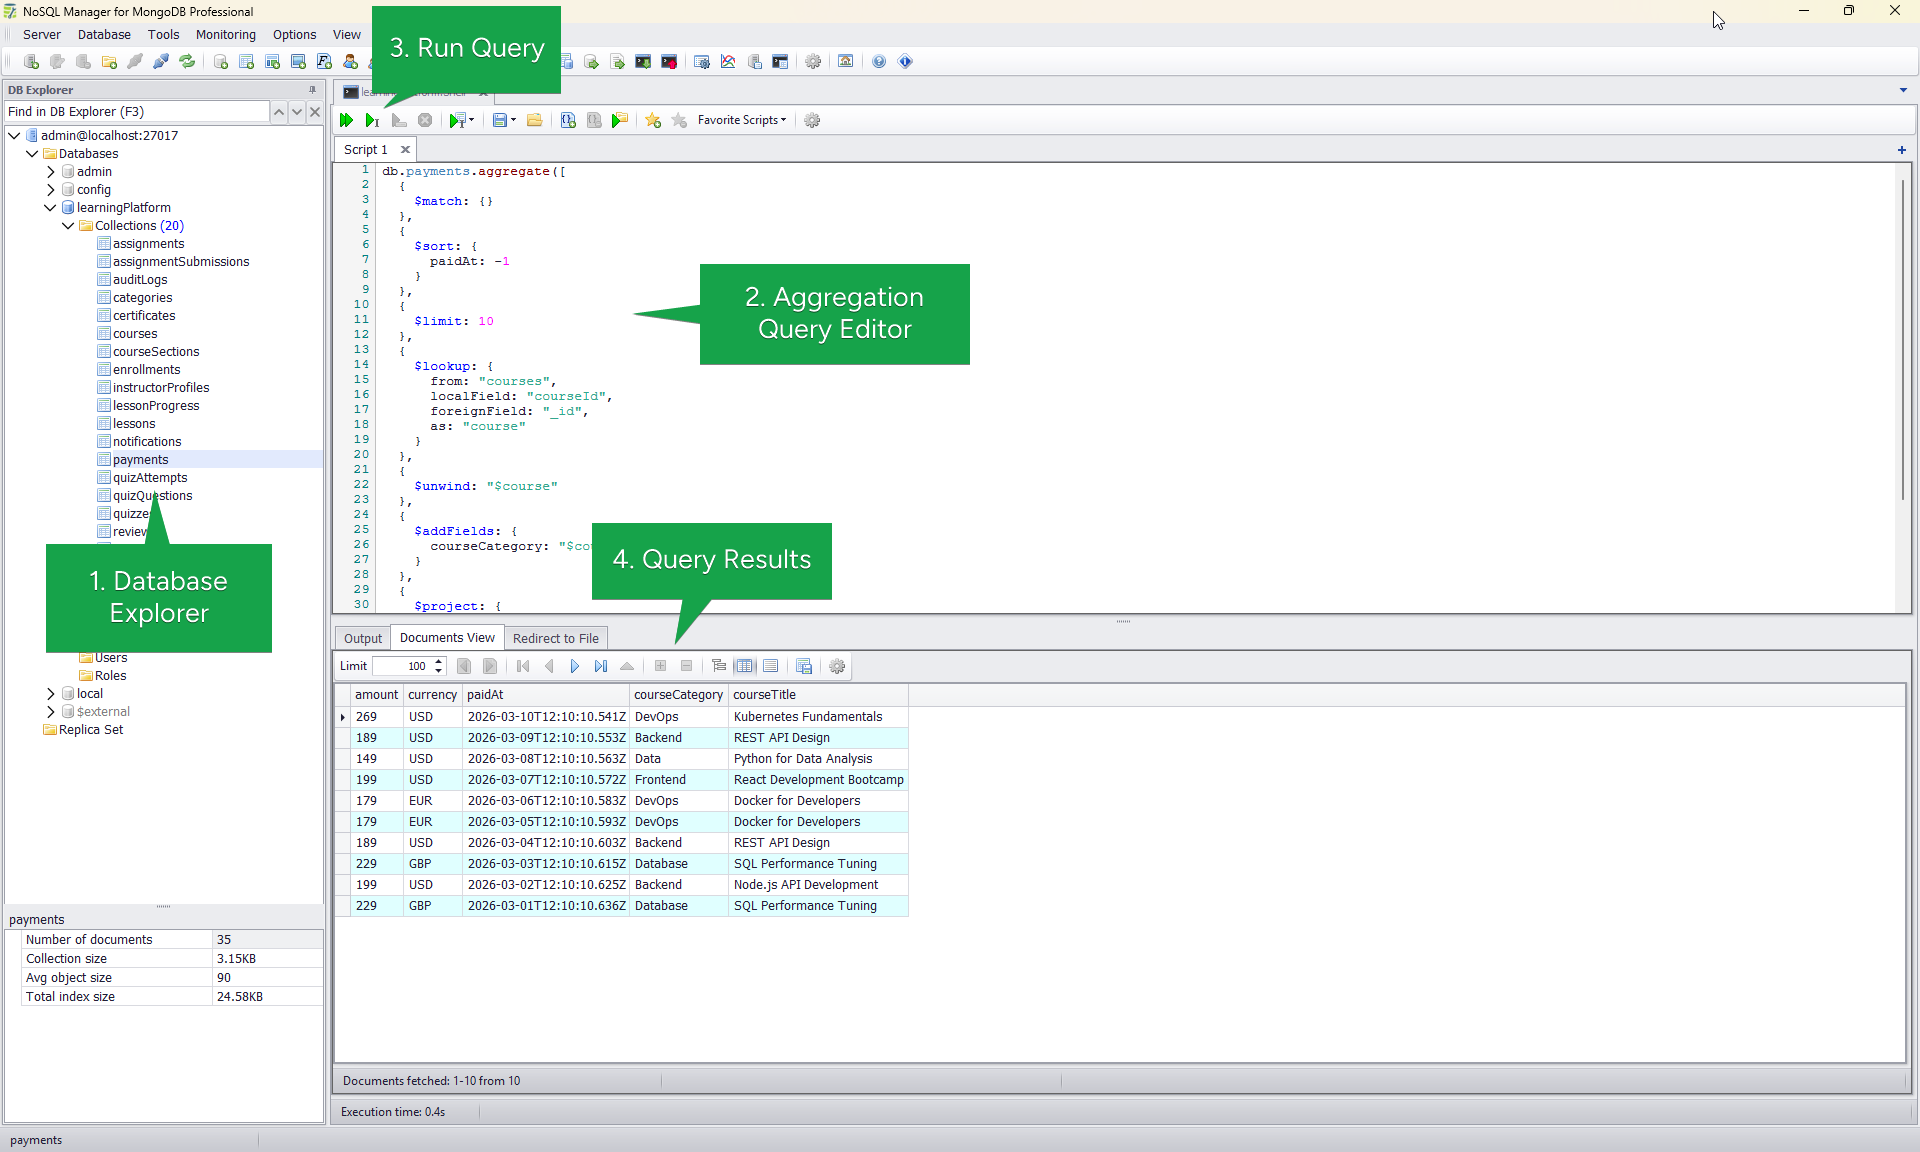1920x1152 pixels.
Task: Click the About info icon in main toolbar
Action: click(905, 62)
